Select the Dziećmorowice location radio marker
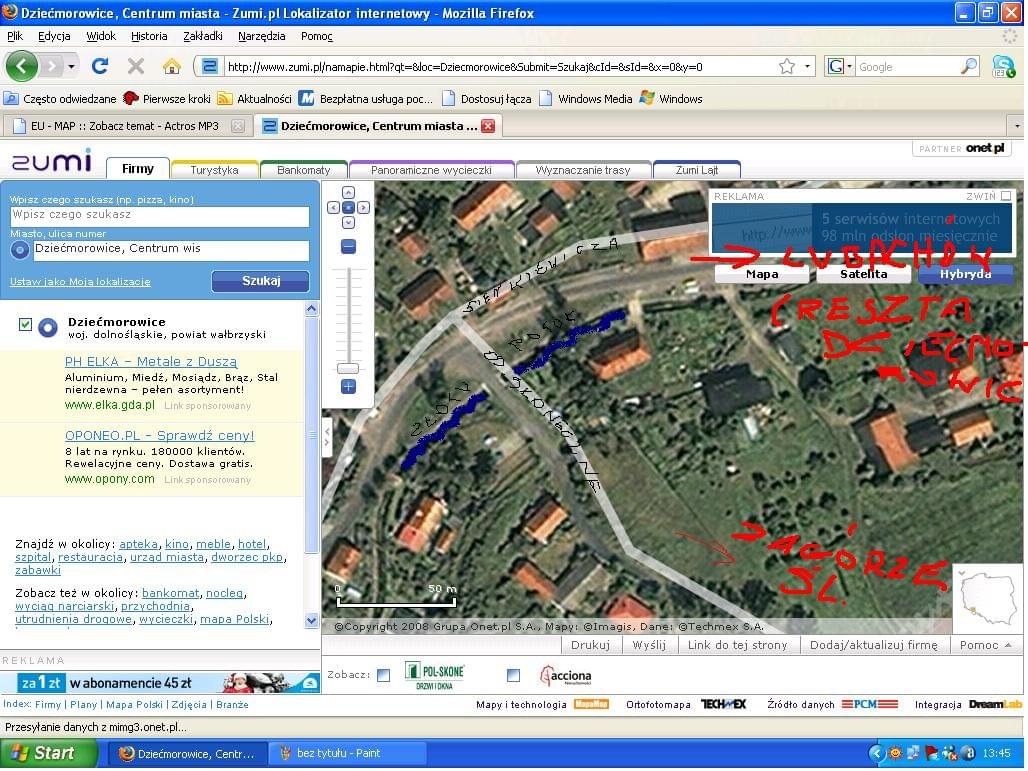1028x771 pixels. 48,327
